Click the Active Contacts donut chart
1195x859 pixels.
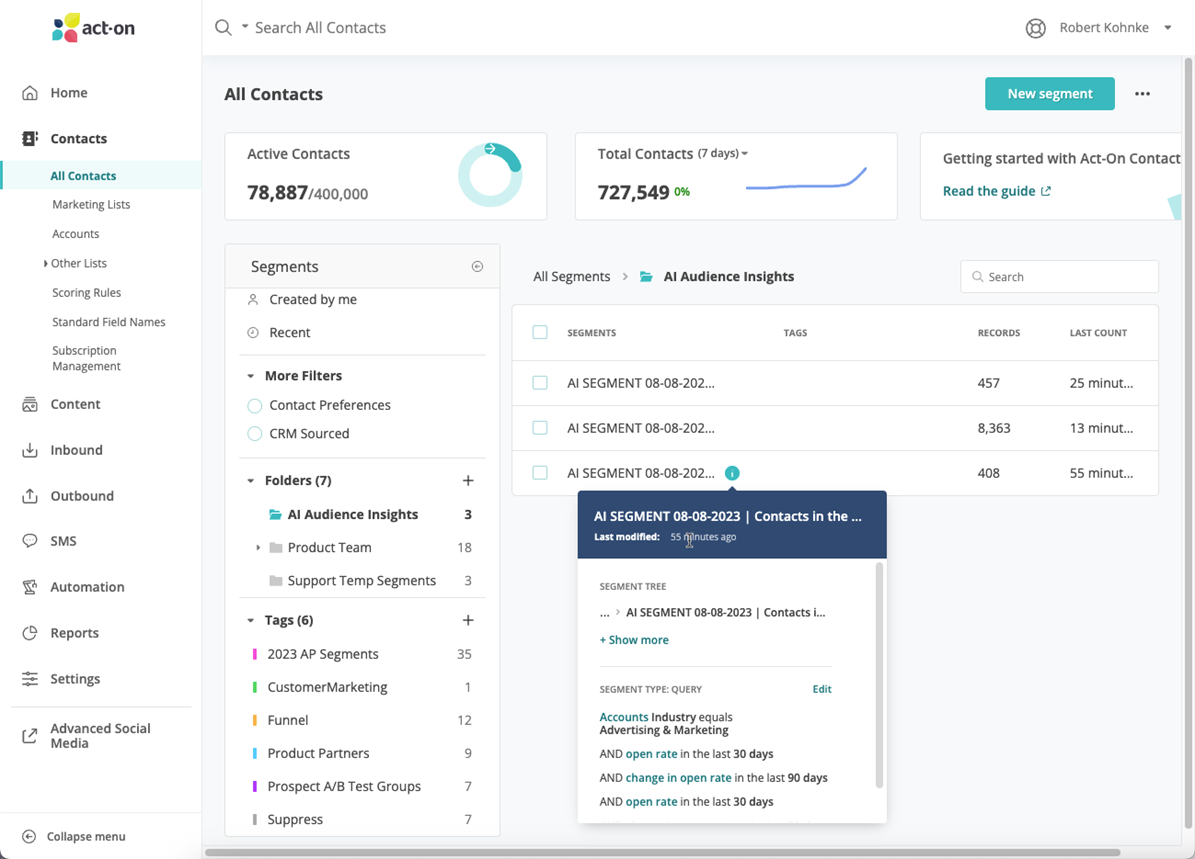[490, 175]
